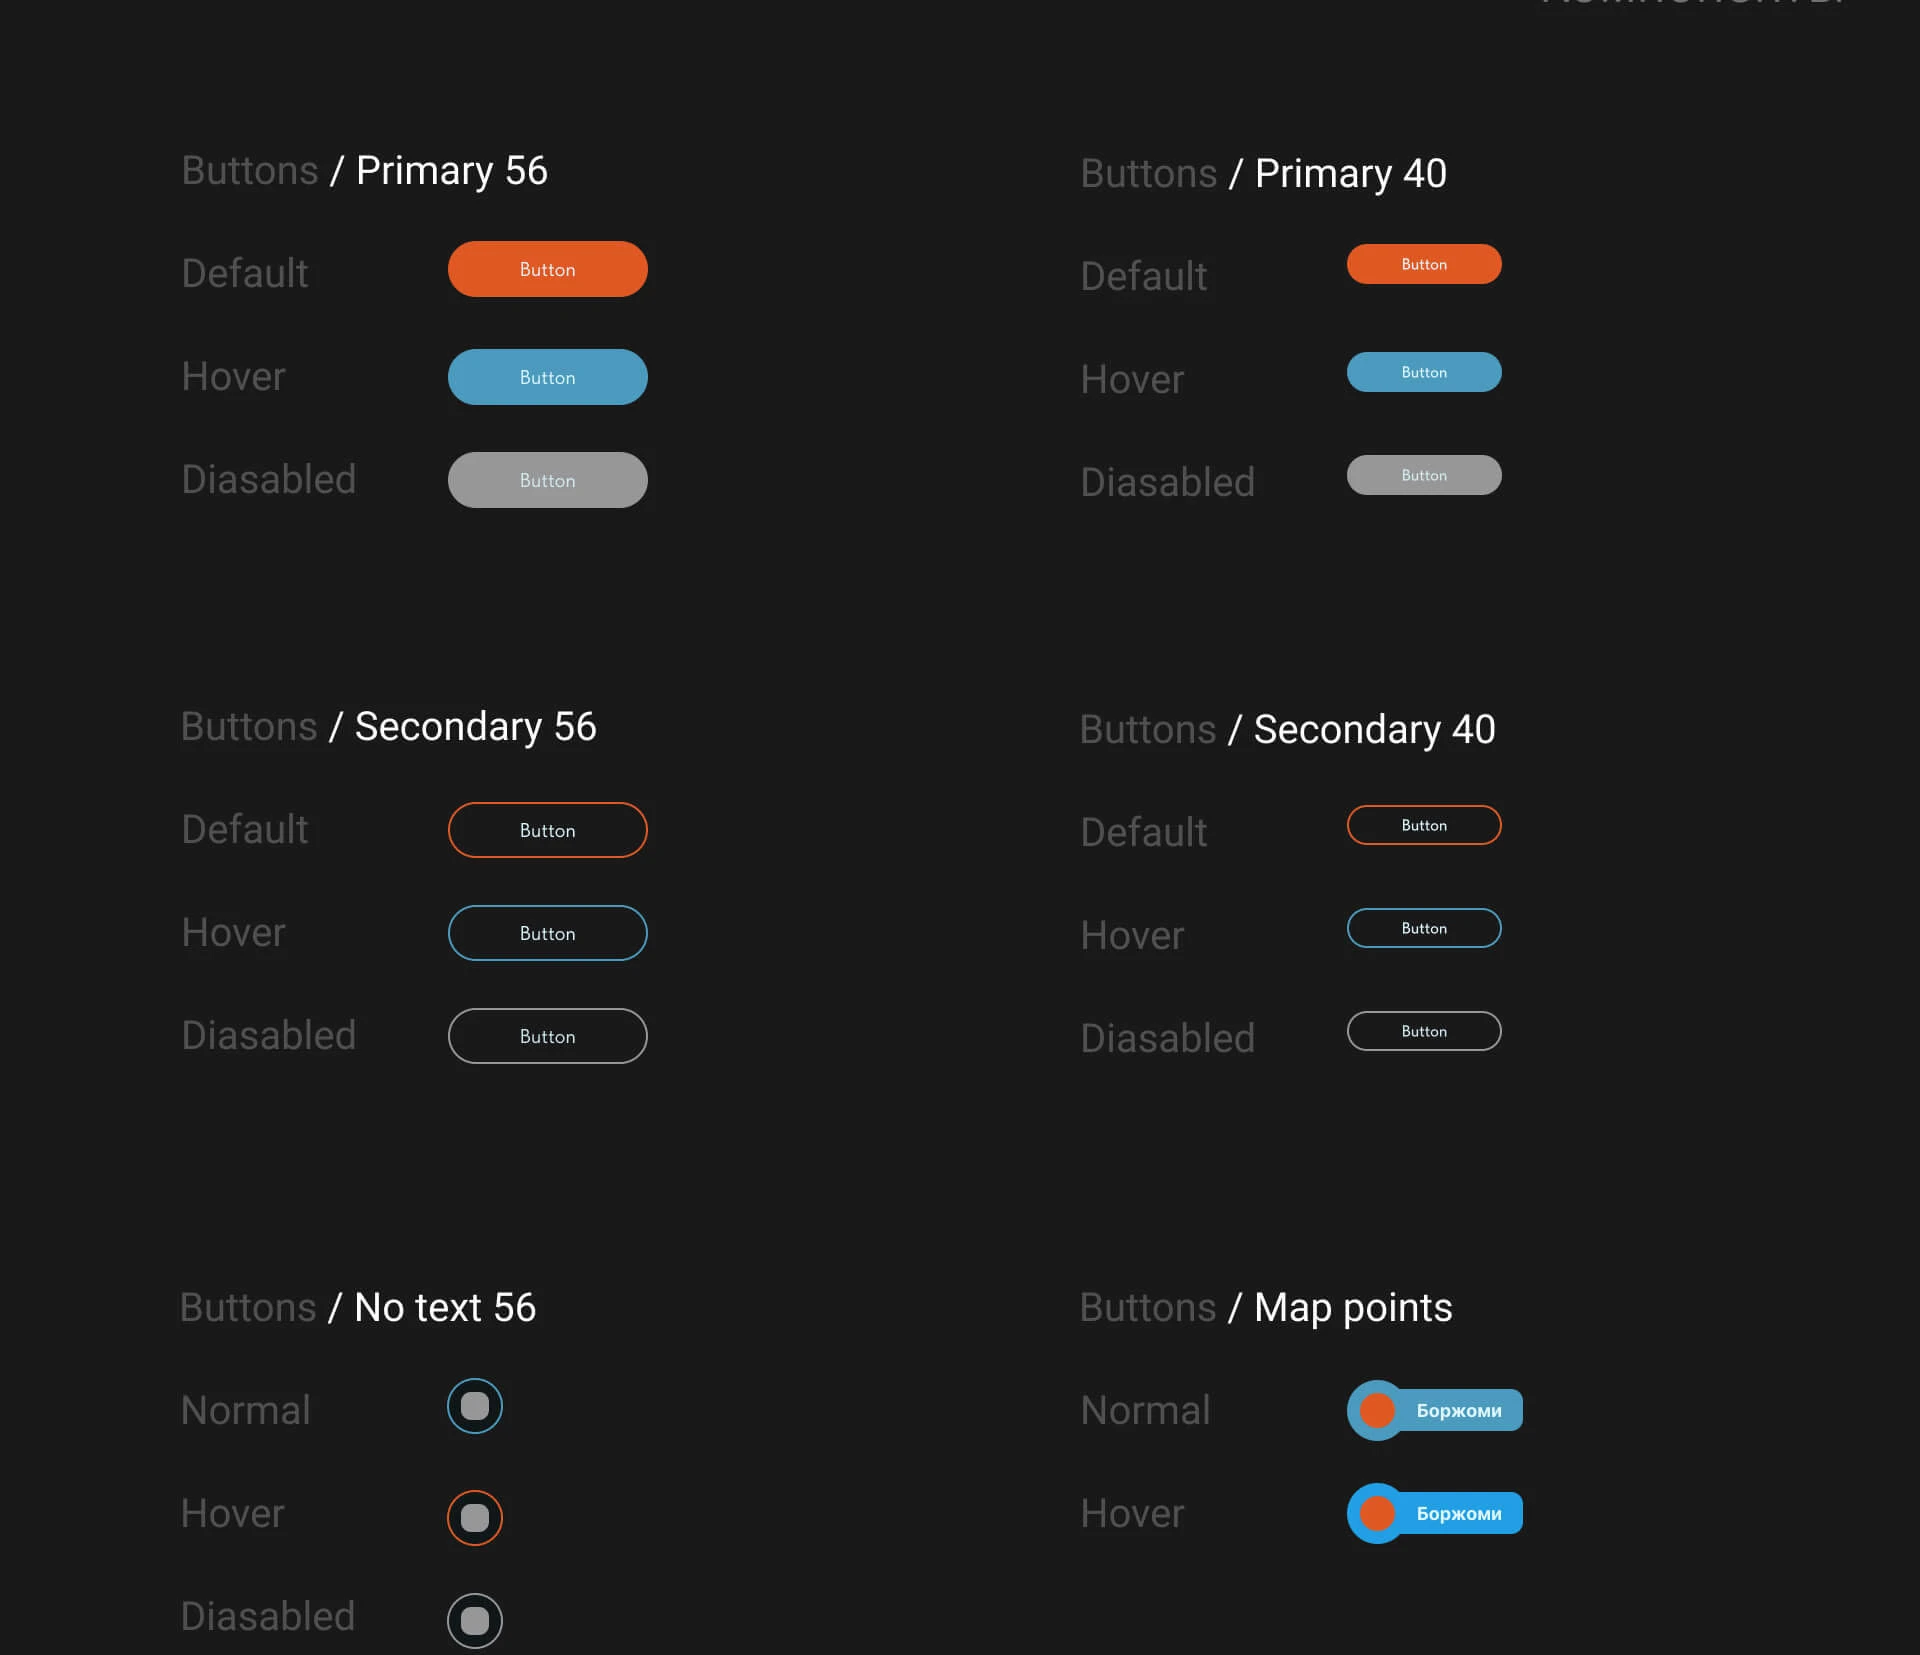Click the 'Buttons / Map points' heading
1920x1655 pixels.
point(1266,1307)
